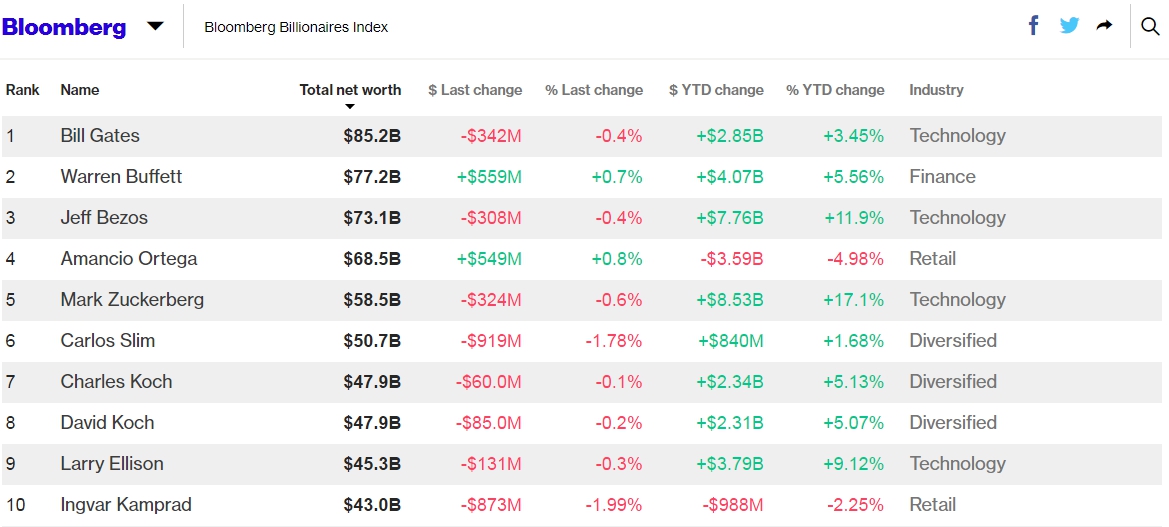Click -1.78% last change value
Screen dimensions: 1169x527
click(x=614, y=341)
